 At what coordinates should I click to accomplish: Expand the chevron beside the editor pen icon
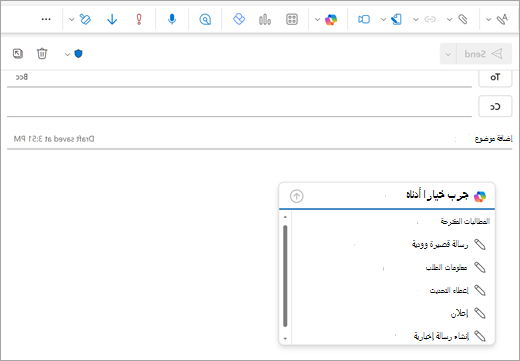pos(488,20)
